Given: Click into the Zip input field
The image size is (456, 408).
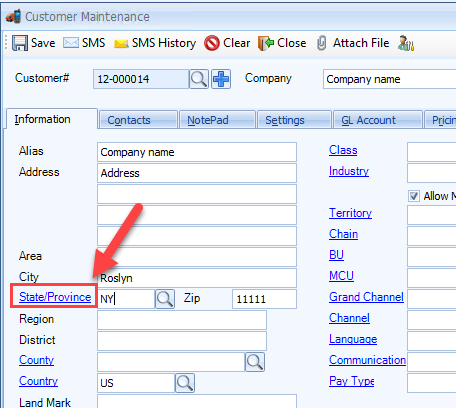Looking at the screenshot, I should [x=264, y=299].
